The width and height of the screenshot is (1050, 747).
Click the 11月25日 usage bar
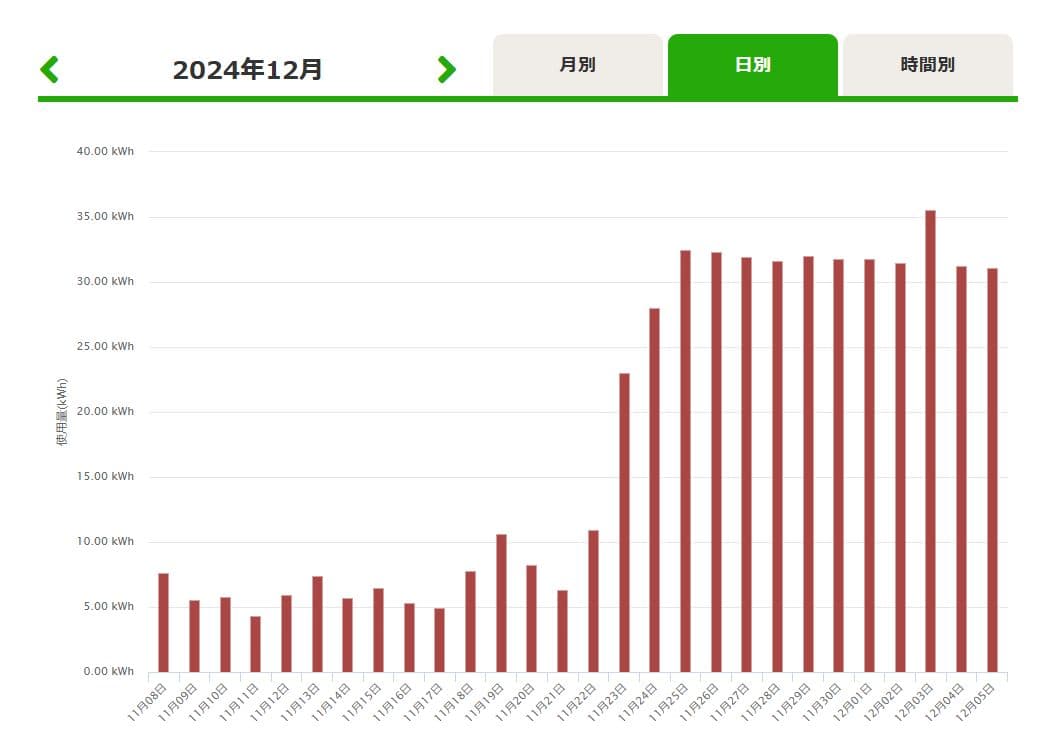click(685, 460)
